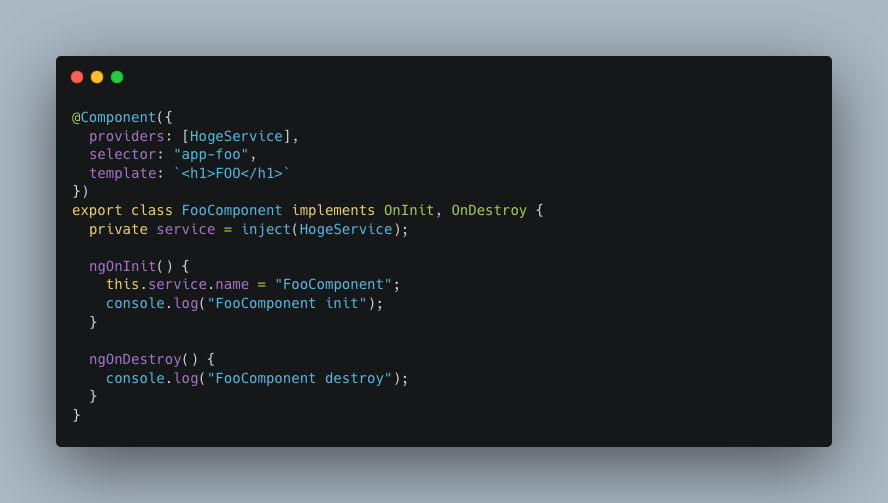Image resolution: width=888 pixels, height=503 pixels.
Task: Click the ngOnInit method name
Action: tap(122, 266)
